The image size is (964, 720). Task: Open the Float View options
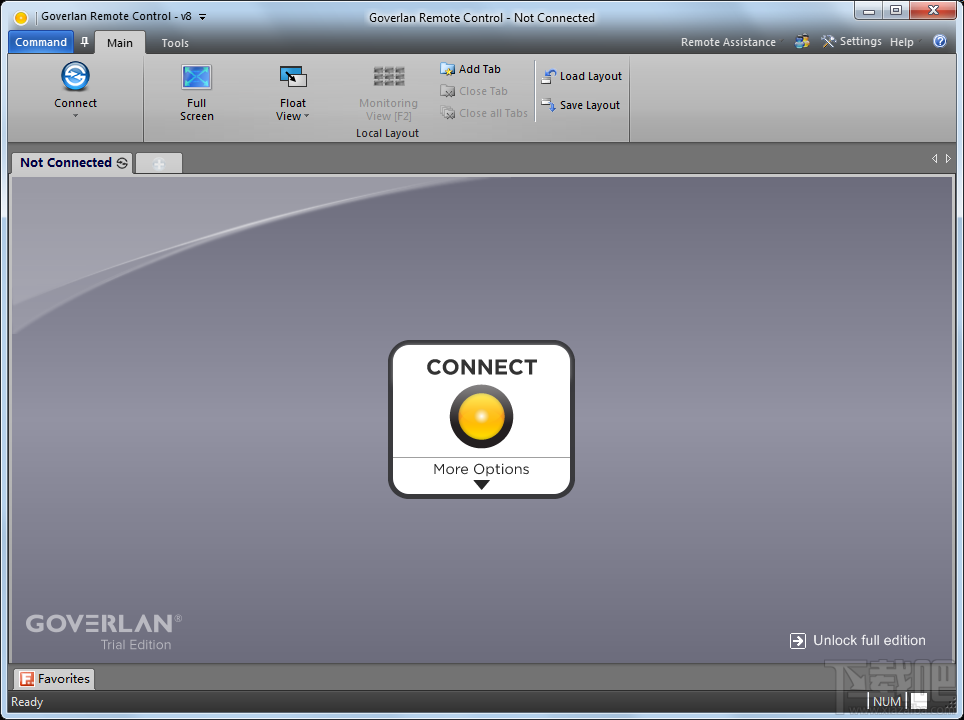(x=293, y=92)
